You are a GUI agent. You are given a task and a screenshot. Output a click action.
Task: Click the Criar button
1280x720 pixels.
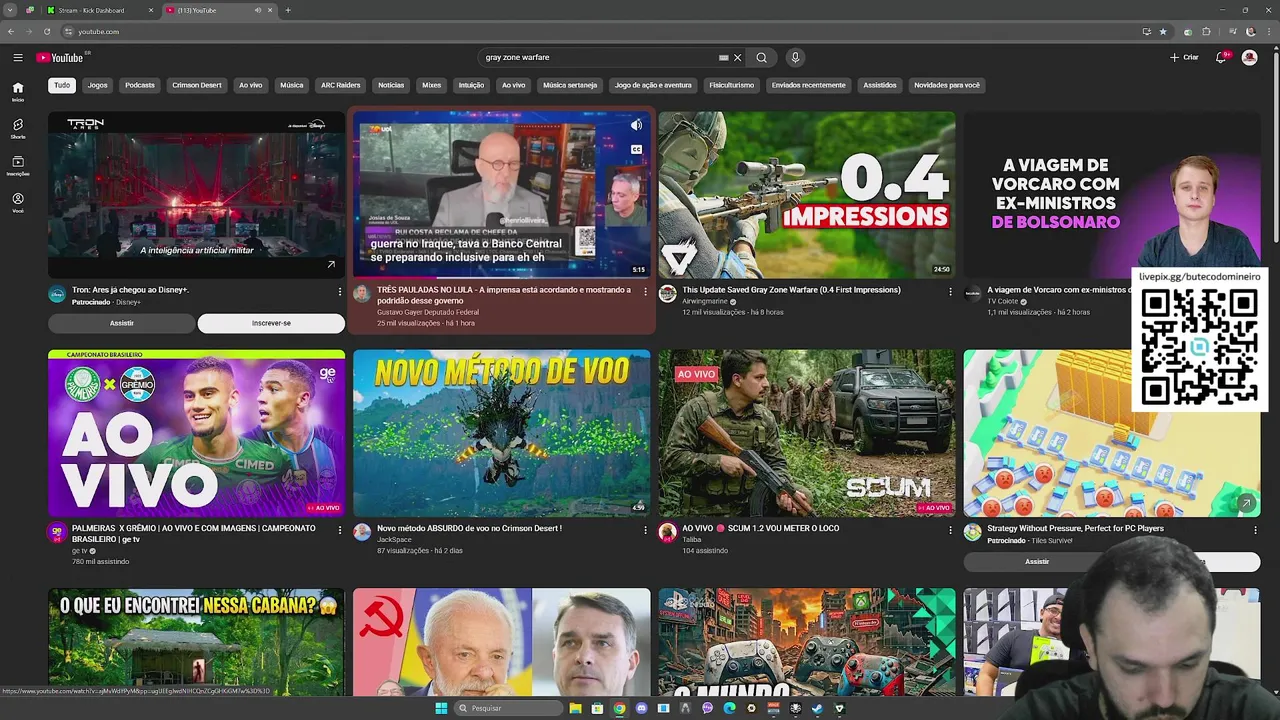click(1184, 58)
